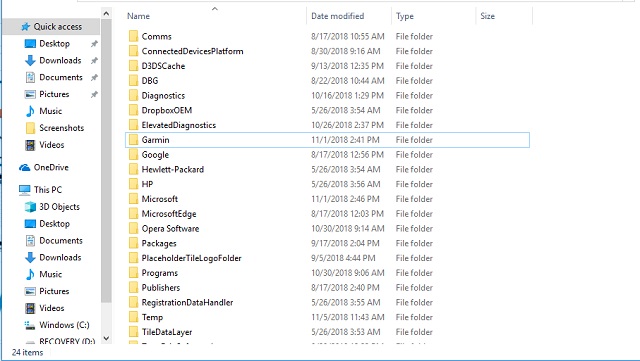Select the PlaceholderTileLogoFolder folder name

(191, 258)
